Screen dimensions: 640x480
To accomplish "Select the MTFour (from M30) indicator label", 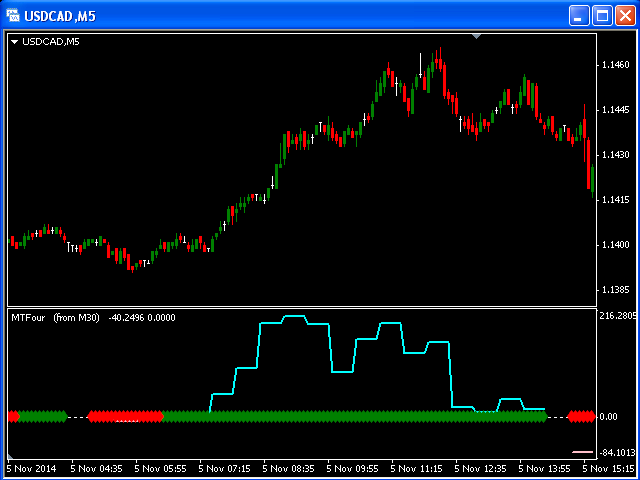I will (x=55, y=317).
